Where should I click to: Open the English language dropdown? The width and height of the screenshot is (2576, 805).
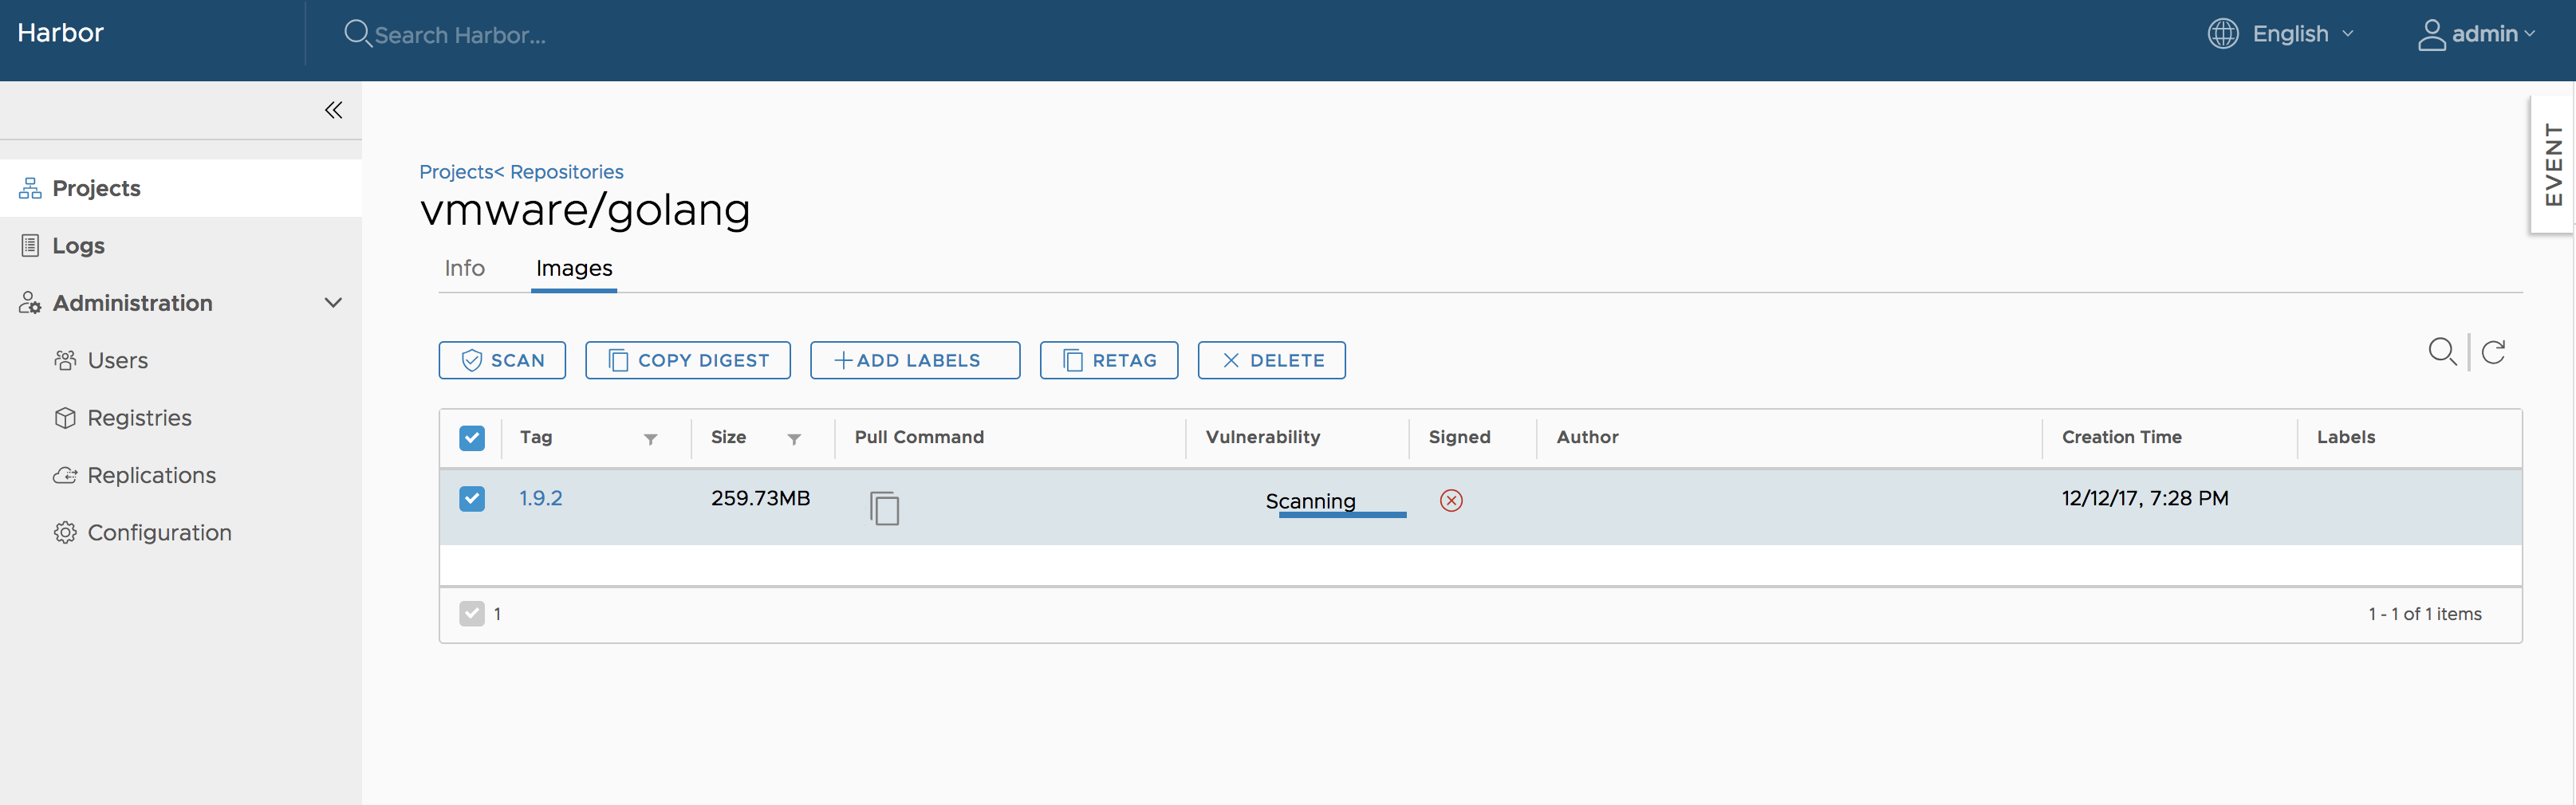tap(2303, 34)
